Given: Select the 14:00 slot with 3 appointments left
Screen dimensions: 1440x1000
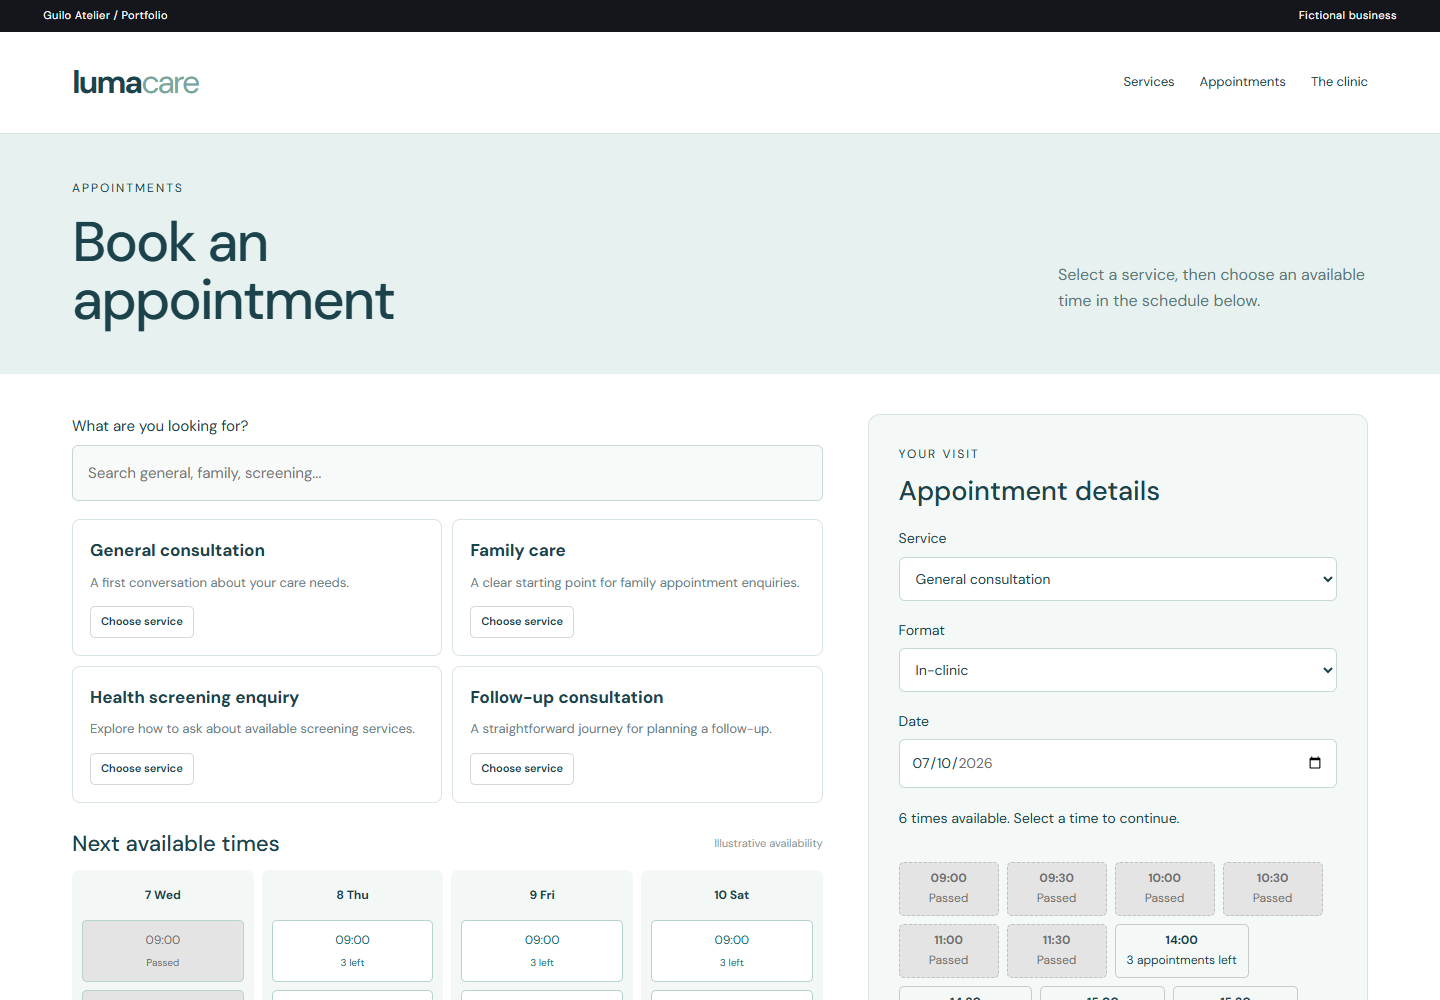Looking at the screenshot, I should pyautogui.click(x=1181, y=950).
